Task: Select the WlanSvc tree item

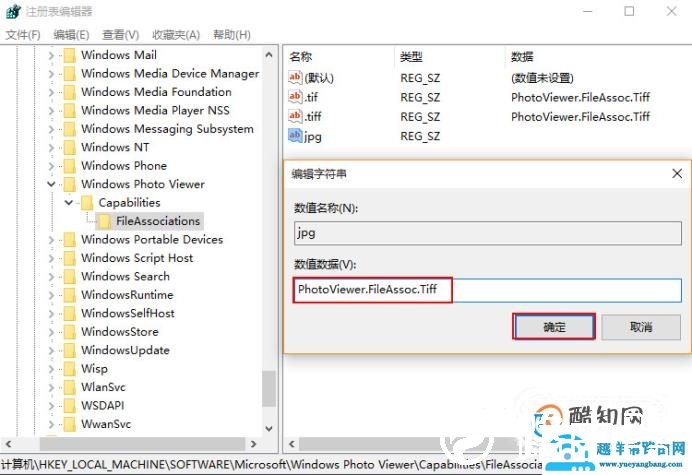Action: click(x=103, y=387)
